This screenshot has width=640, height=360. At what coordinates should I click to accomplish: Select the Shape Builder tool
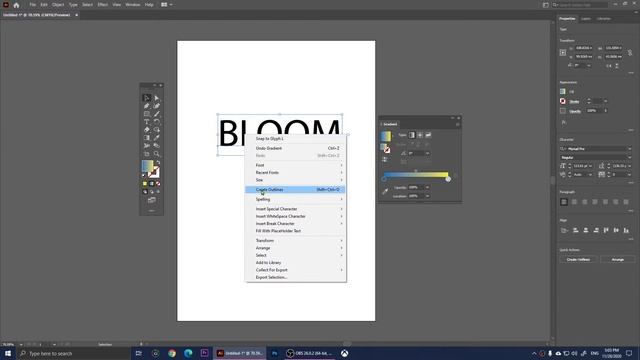157,130
